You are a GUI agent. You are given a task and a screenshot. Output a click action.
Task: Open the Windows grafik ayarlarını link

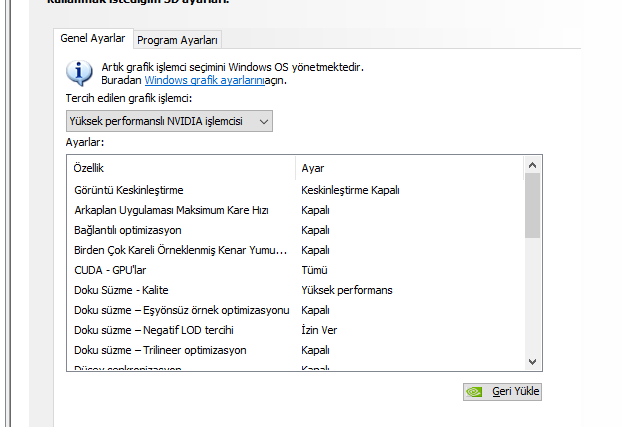205,80
